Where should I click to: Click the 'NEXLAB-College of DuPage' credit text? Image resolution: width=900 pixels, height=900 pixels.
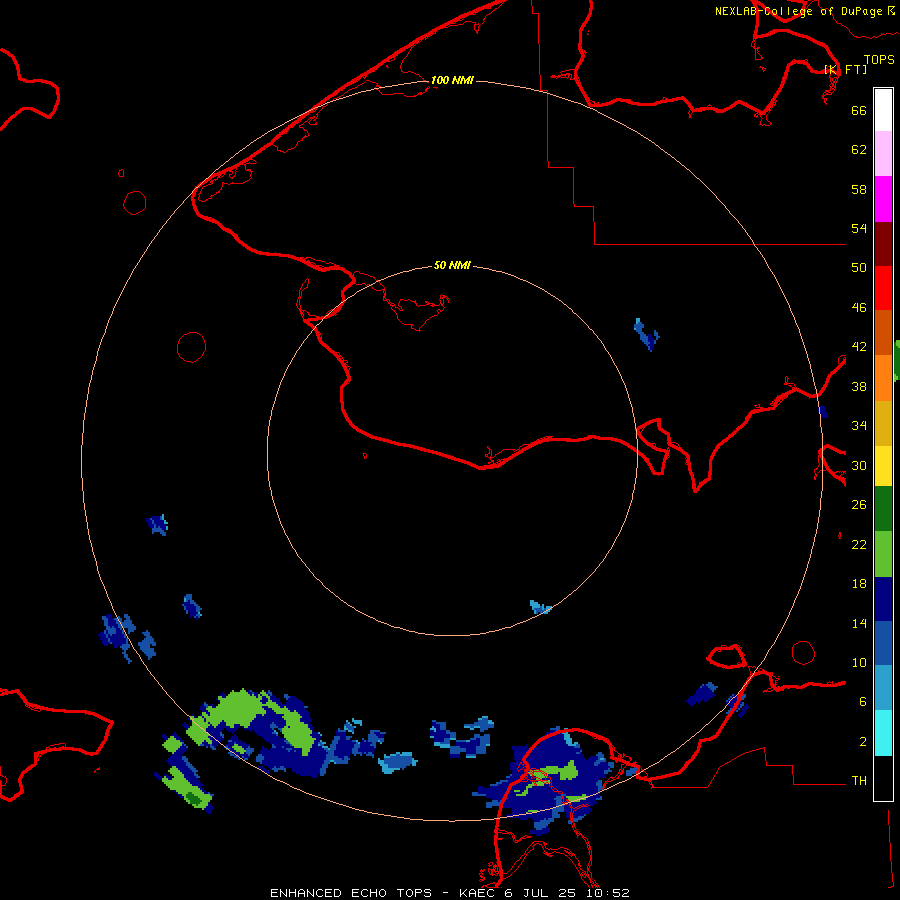[798, 11]
